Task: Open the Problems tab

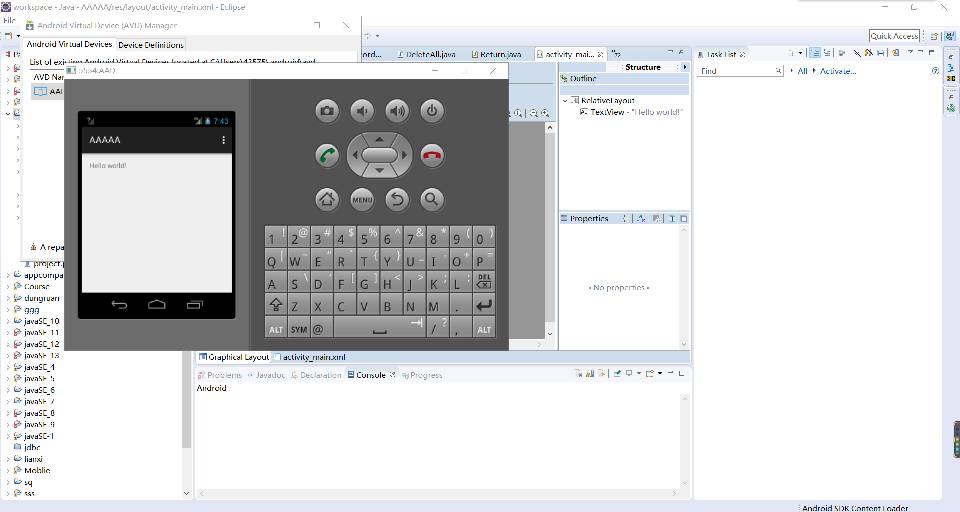Action: [x=224, y=375]
